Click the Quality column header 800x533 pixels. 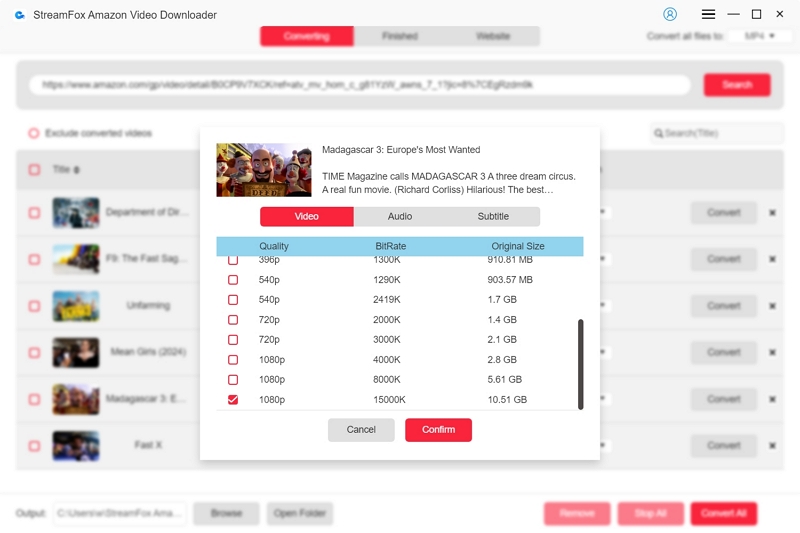[x=274, y=246]
